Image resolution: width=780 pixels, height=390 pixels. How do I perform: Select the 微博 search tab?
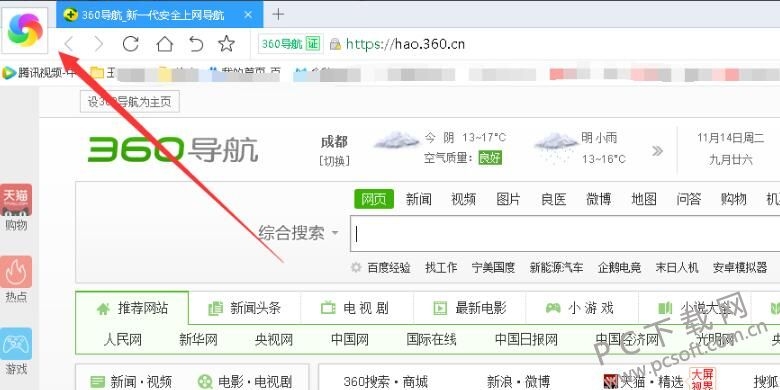point(598,199)
